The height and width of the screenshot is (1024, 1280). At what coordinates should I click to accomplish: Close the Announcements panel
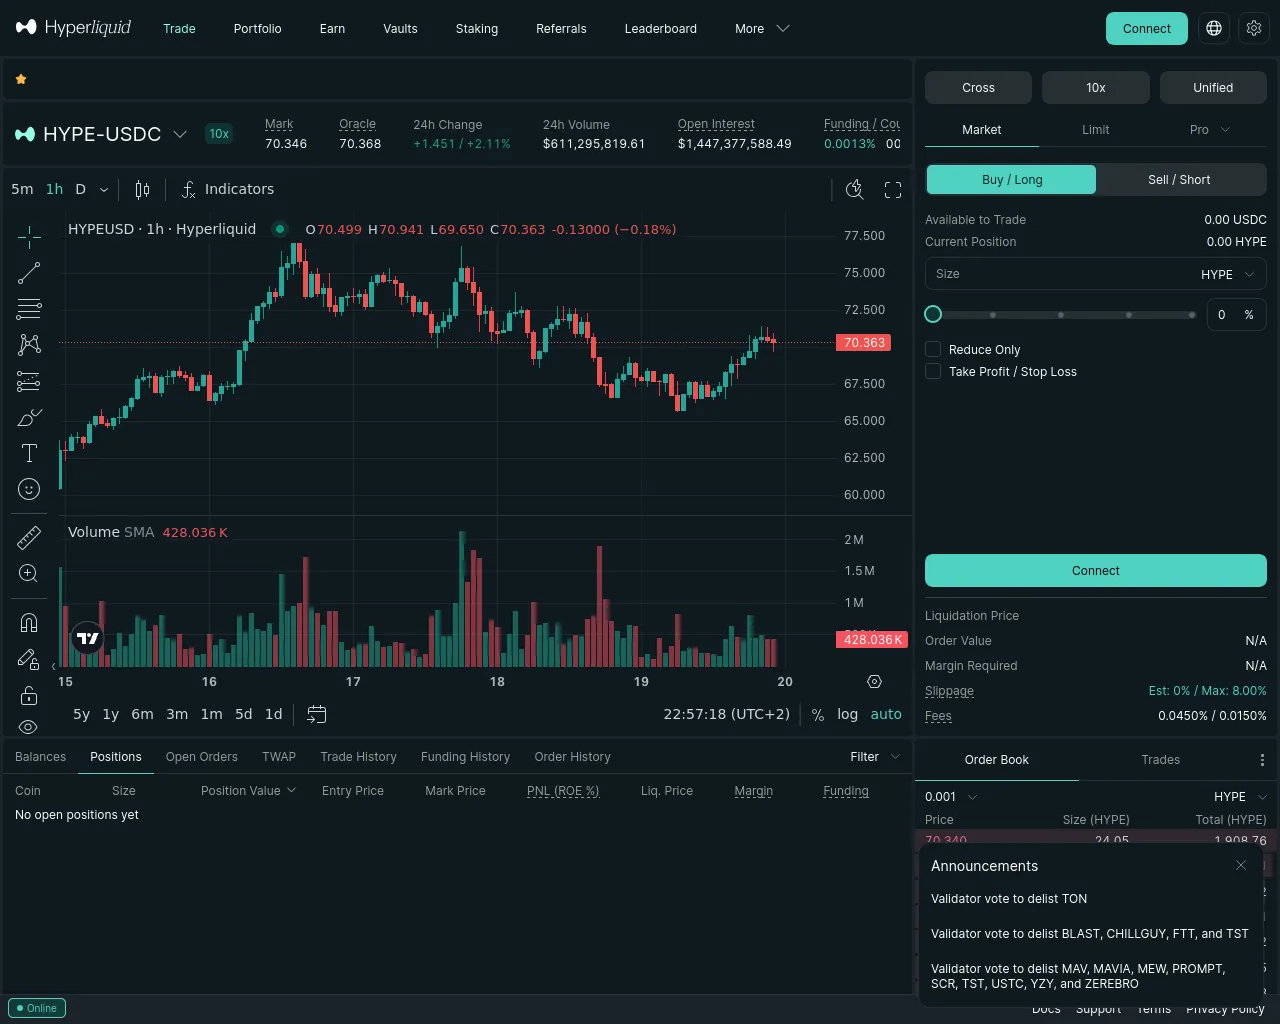pyautogui.click(x=1241, y=865)
